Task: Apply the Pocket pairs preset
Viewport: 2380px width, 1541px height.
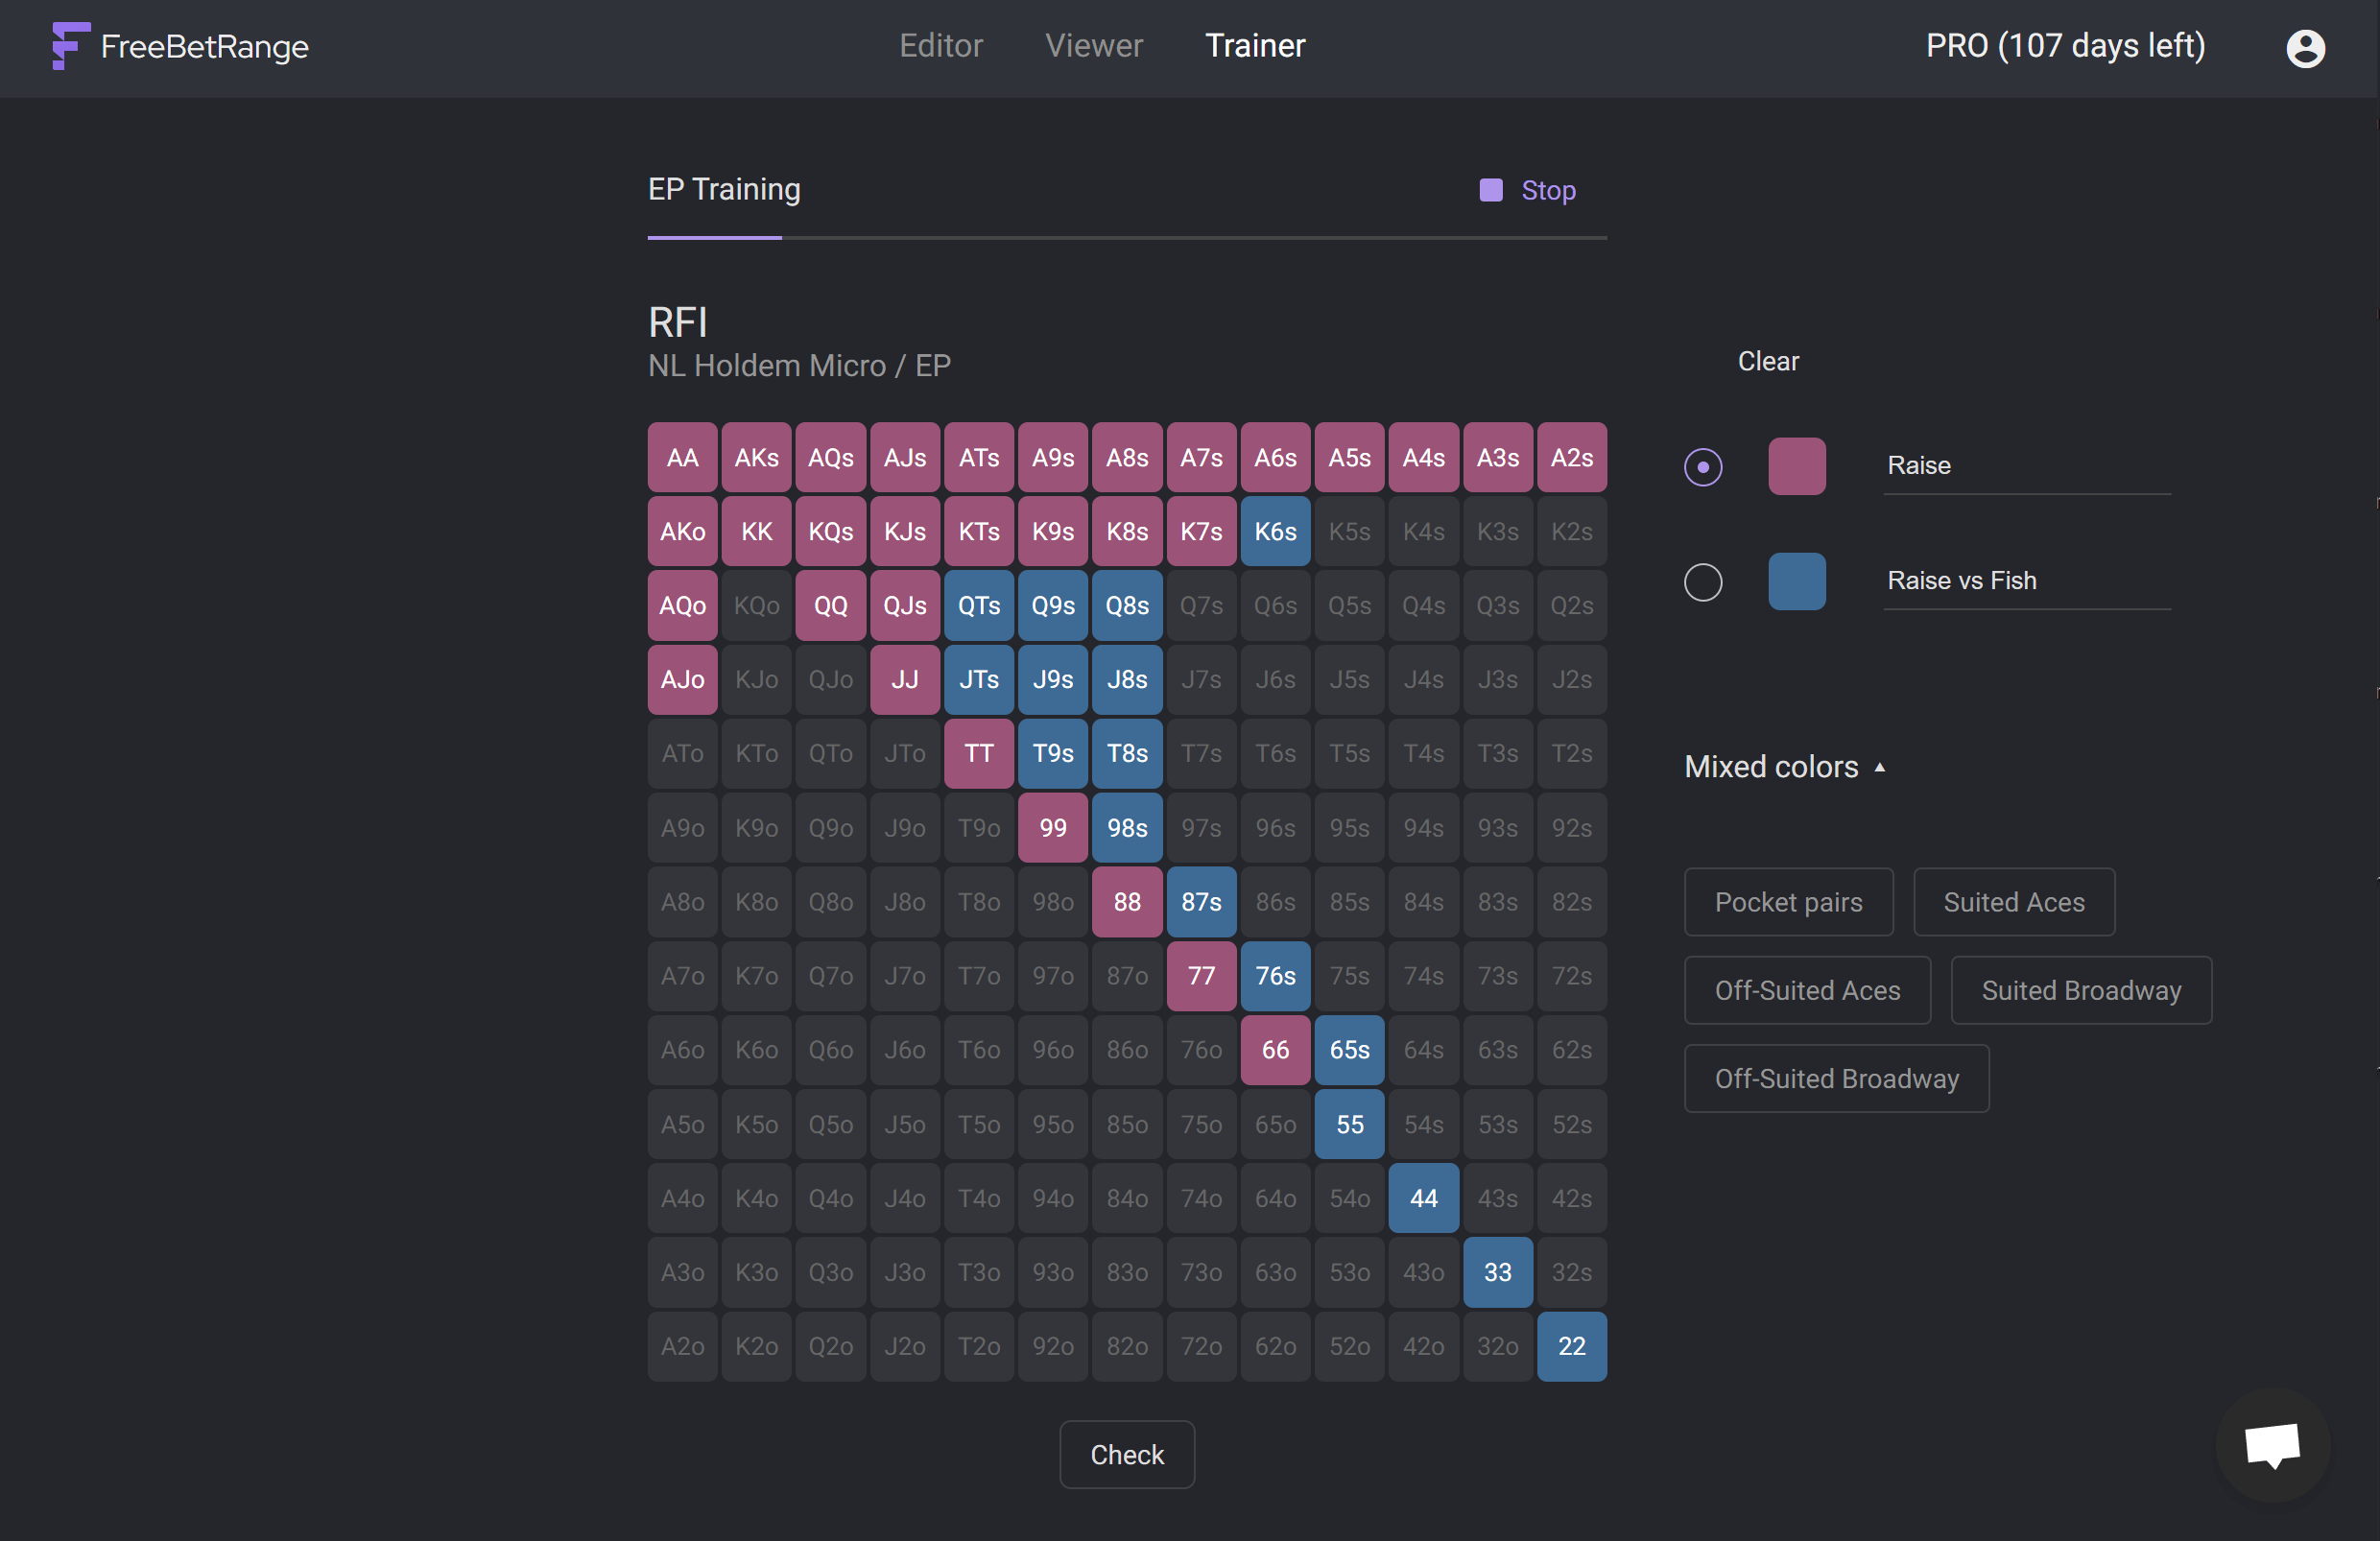Action: pyautogui.click(x=1788, y=902)
